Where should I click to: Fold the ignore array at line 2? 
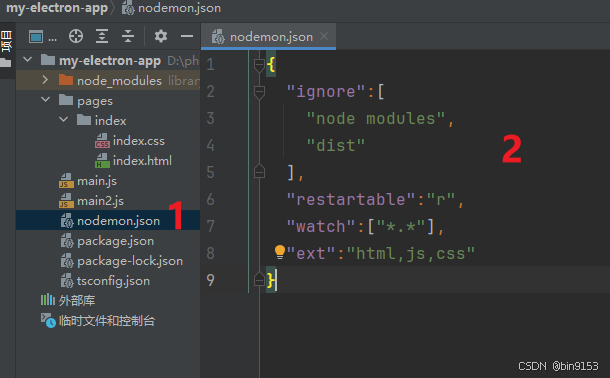[x=259, y=92]
